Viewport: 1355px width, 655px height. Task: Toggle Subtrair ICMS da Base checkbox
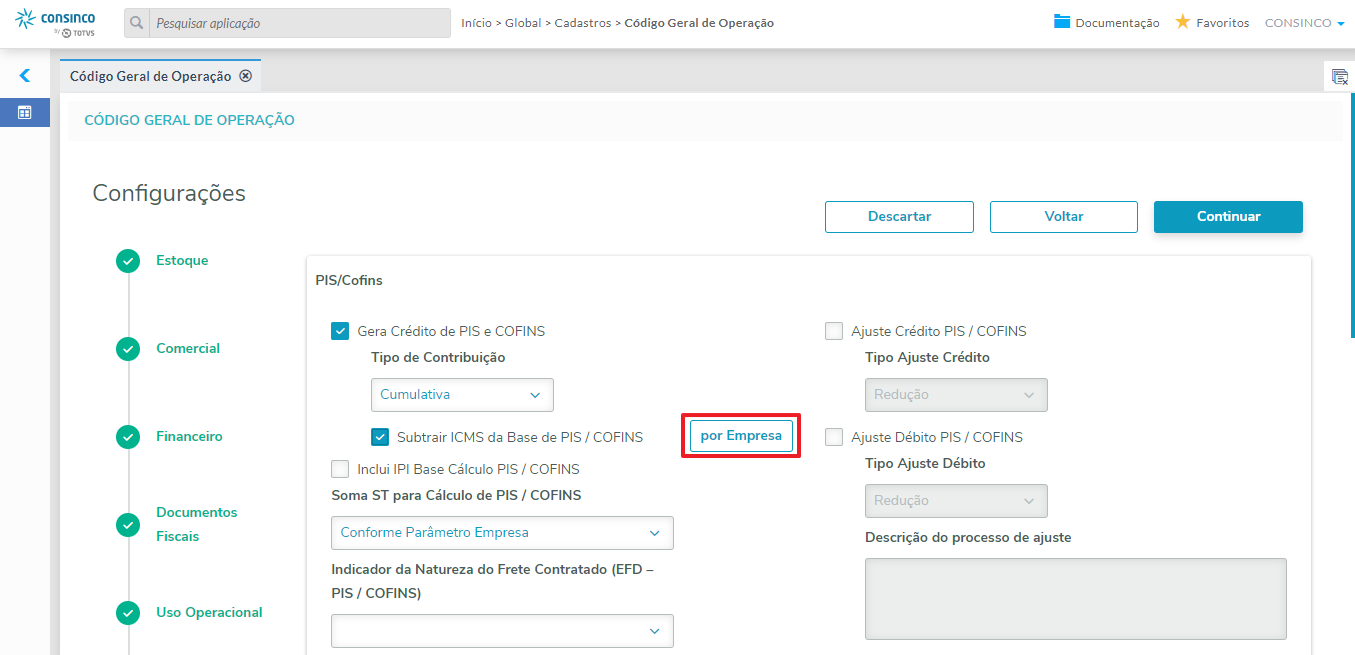(x=380, y=437)
